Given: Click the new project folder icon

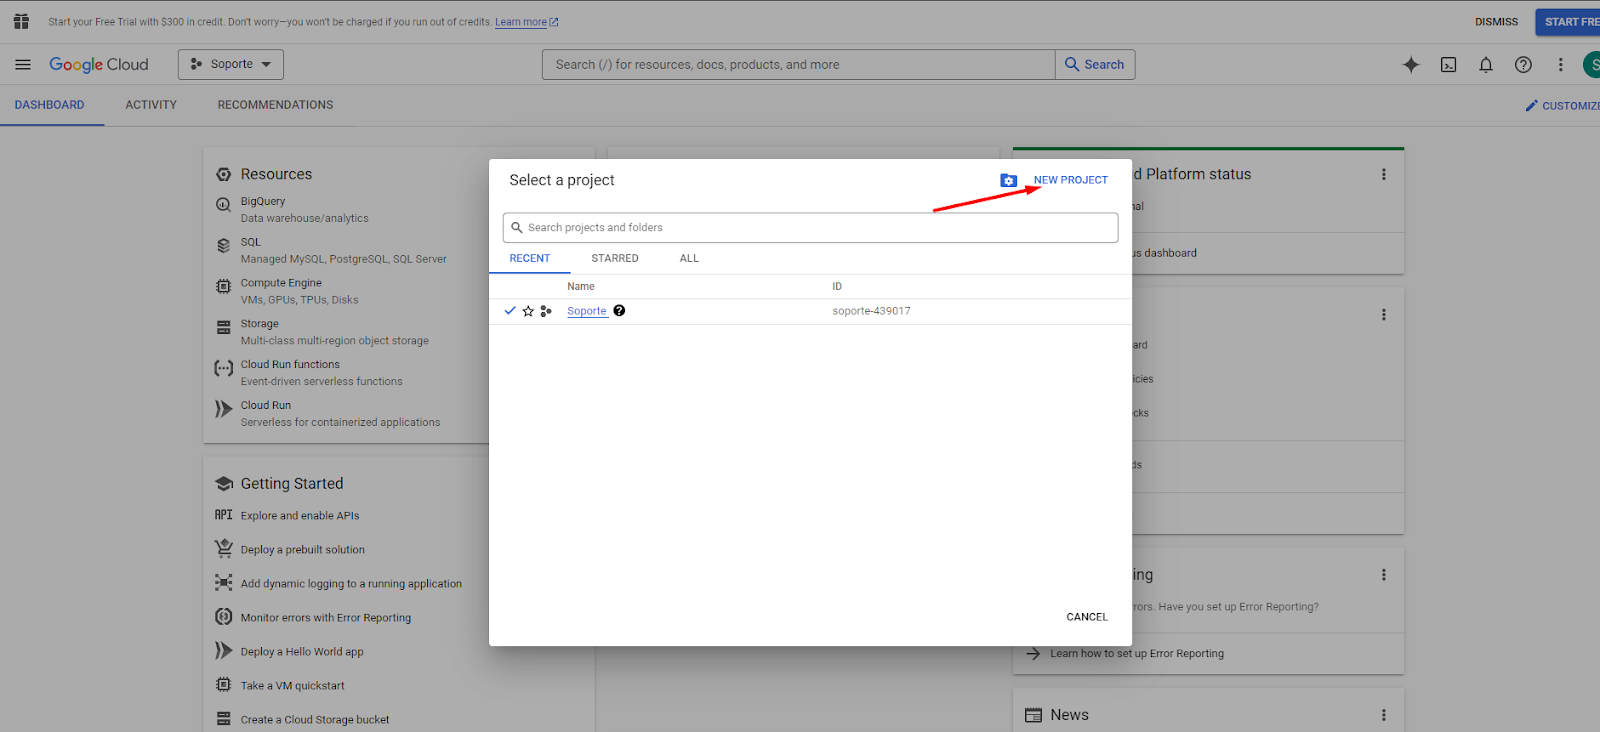Looking at the screenshot, I should [1008, 180].
